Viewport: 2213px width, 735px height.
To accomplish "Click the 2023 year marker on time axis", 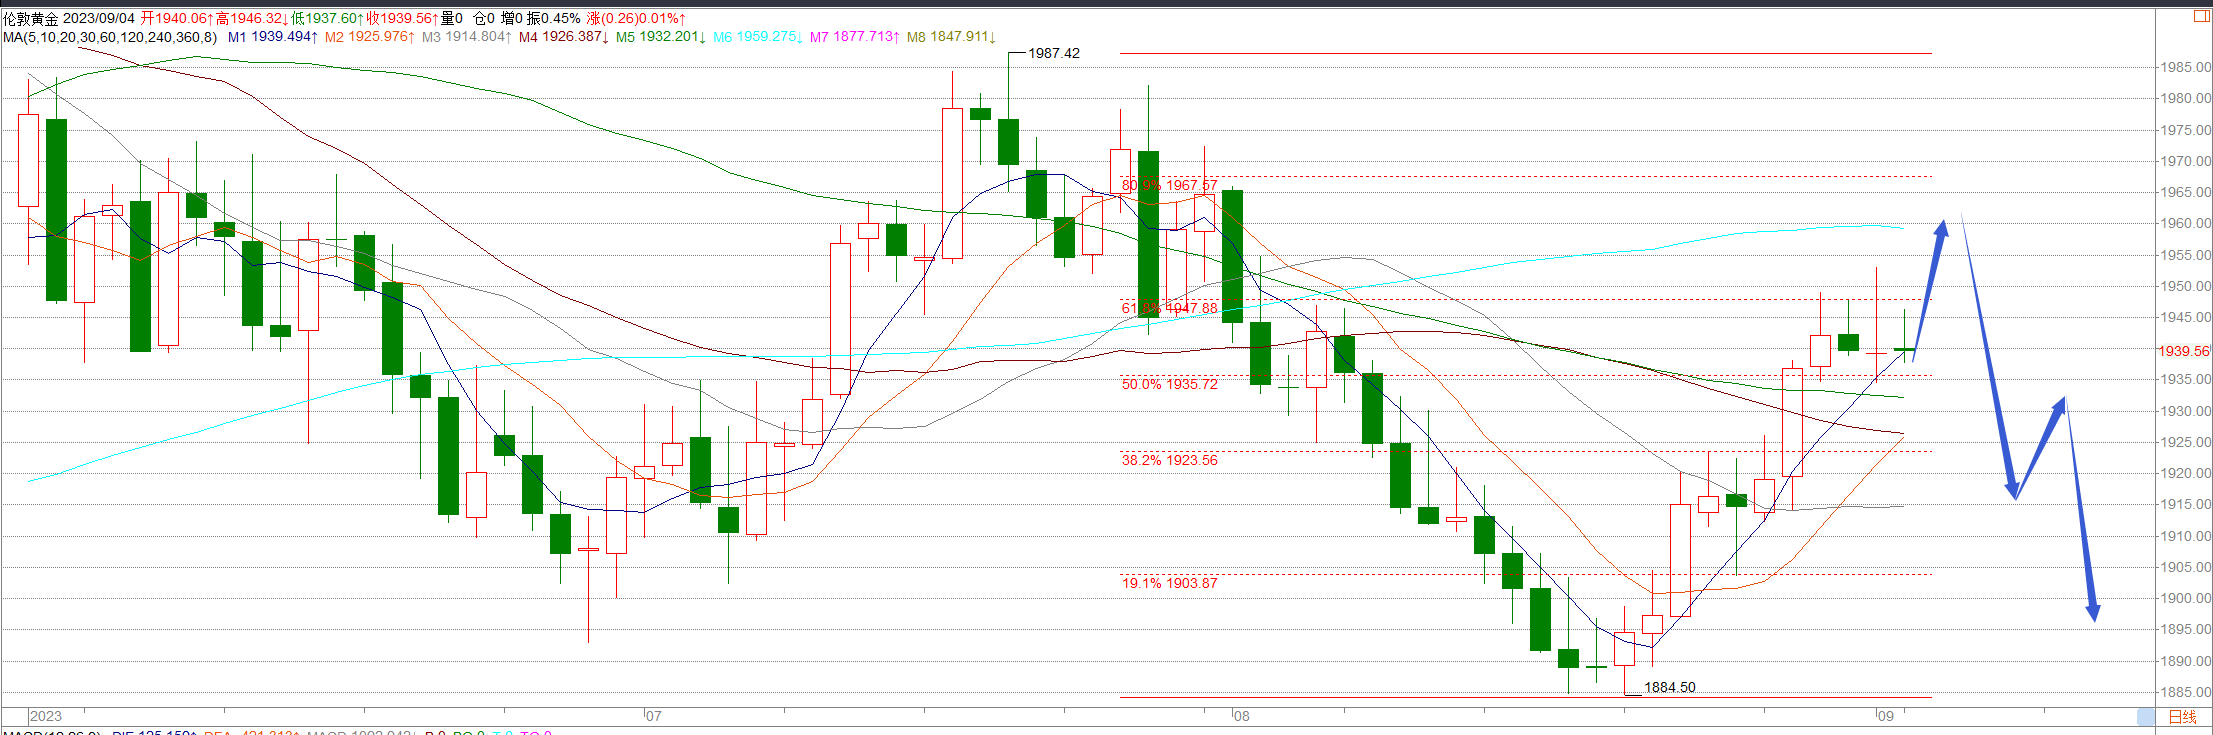I will coord(46,716).
